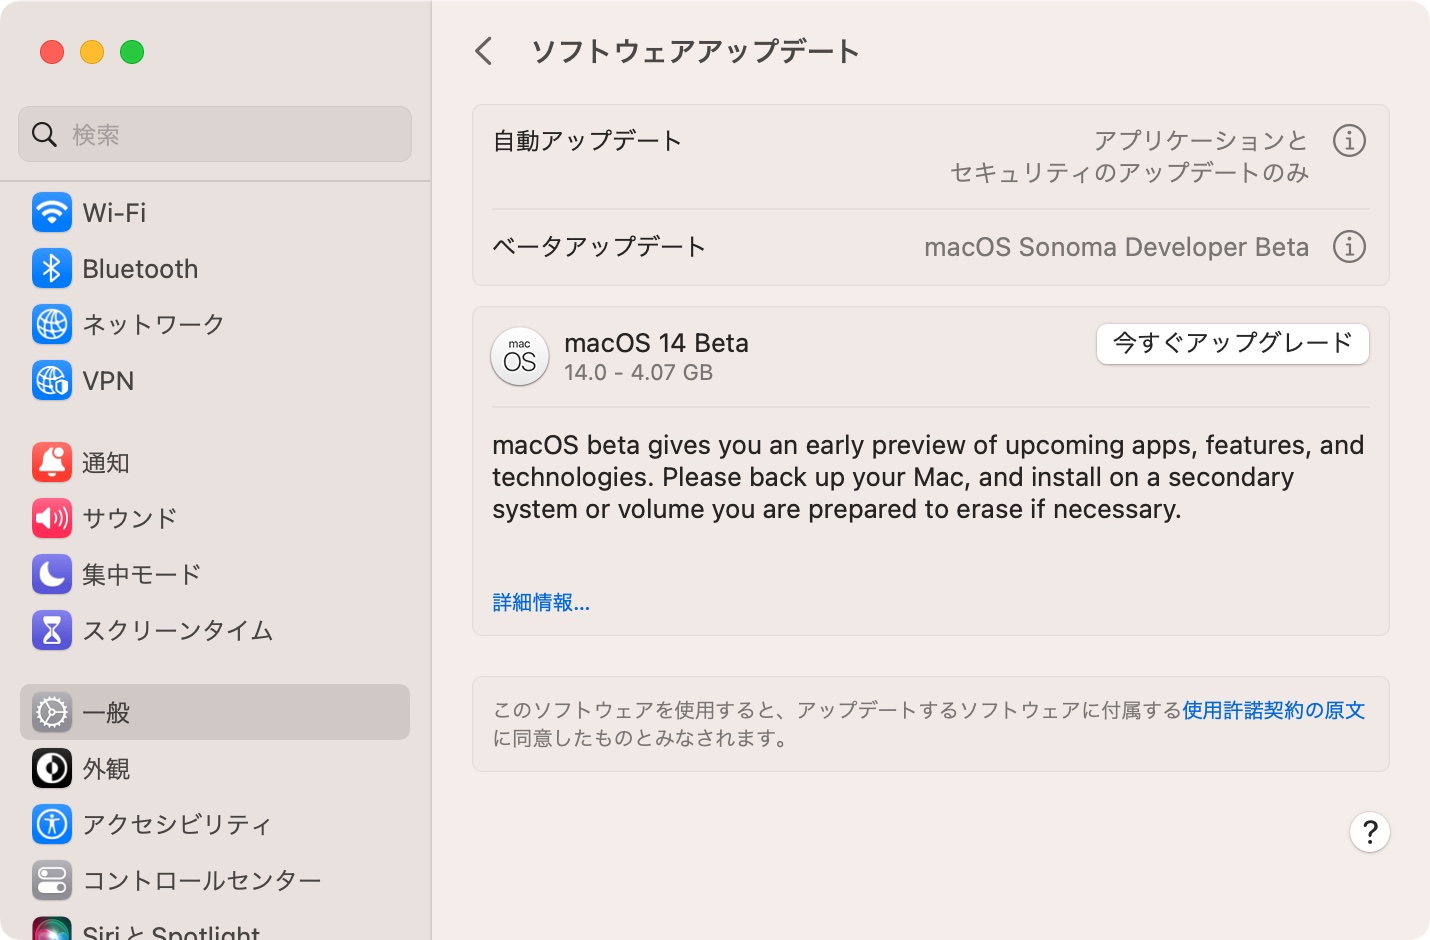Click the スクリーンタイム hourglass icon
This screenshot has width=1430, height=940.
coord(52,630)
